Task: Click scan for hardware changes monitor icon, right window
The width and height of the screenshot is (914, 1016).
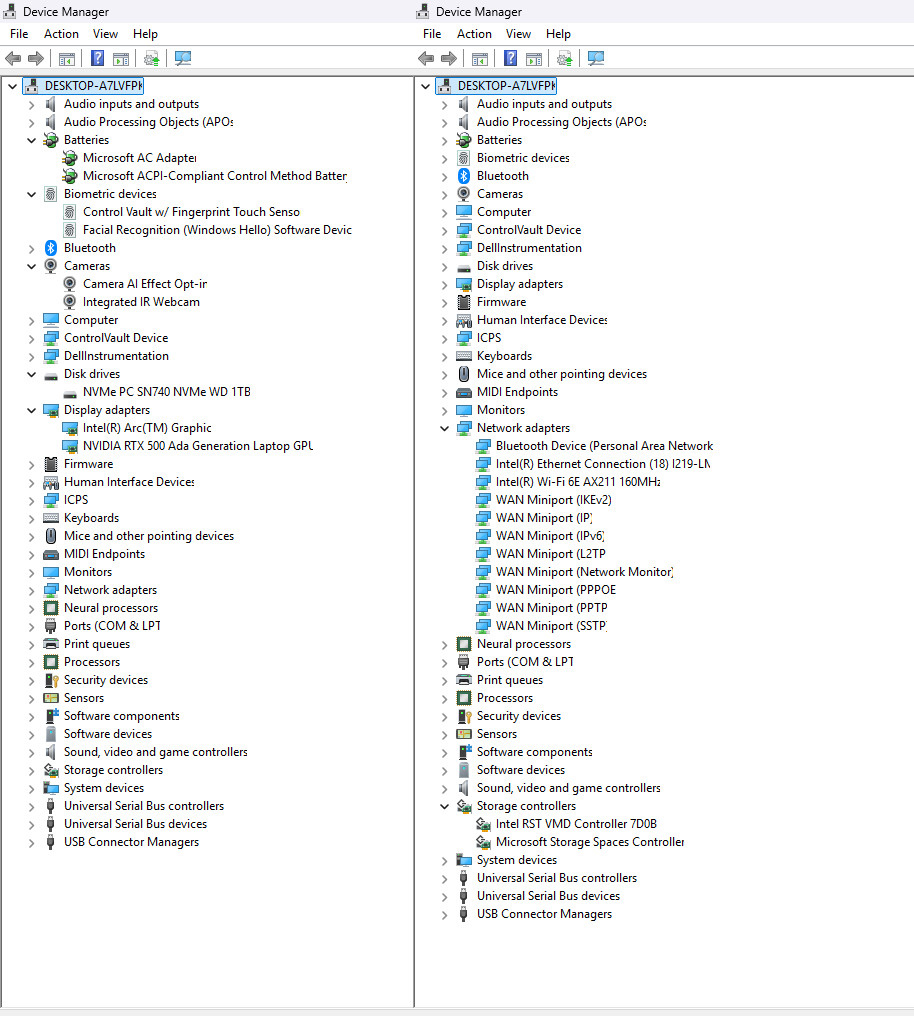Action: click(x=596, y=58)
